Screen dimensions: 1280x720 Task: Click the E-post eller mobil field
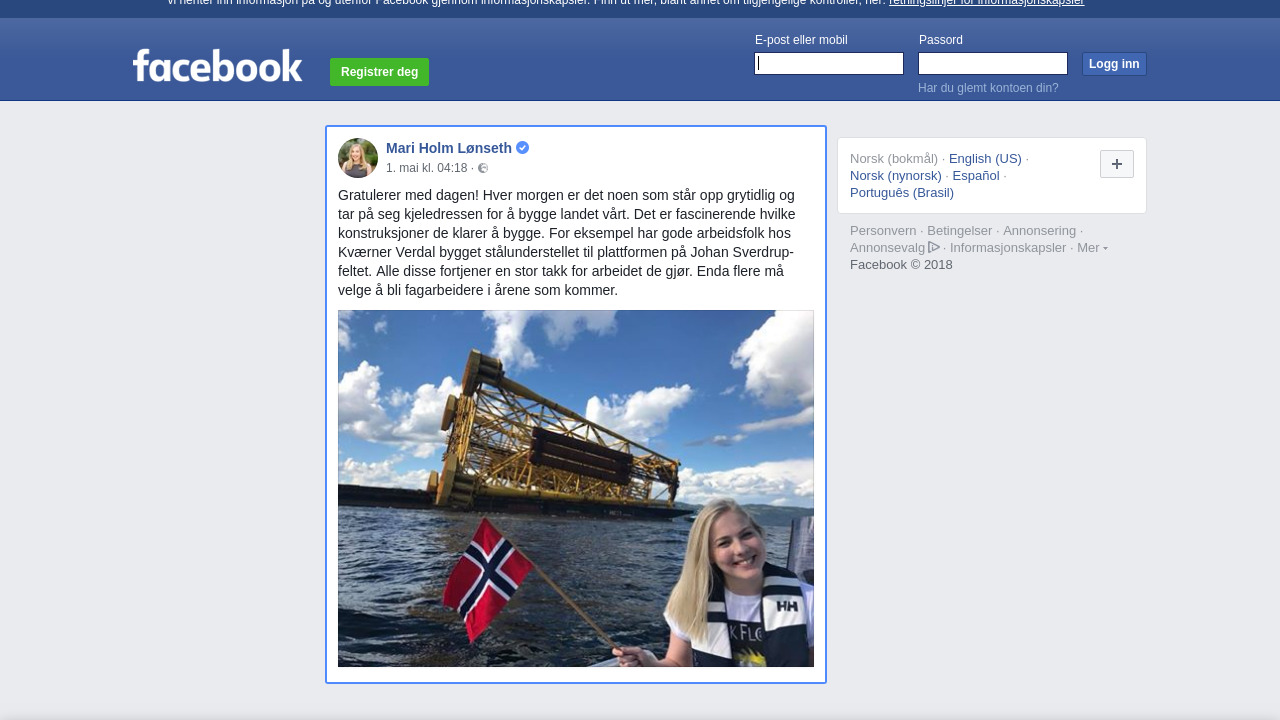pos(829,64)
